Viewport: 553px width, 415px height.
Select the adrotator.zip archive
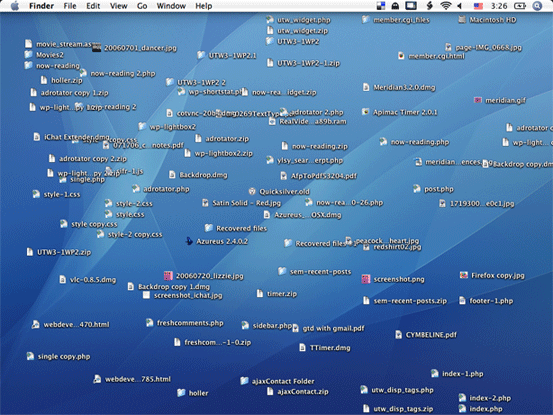click(x=222, y=139)
